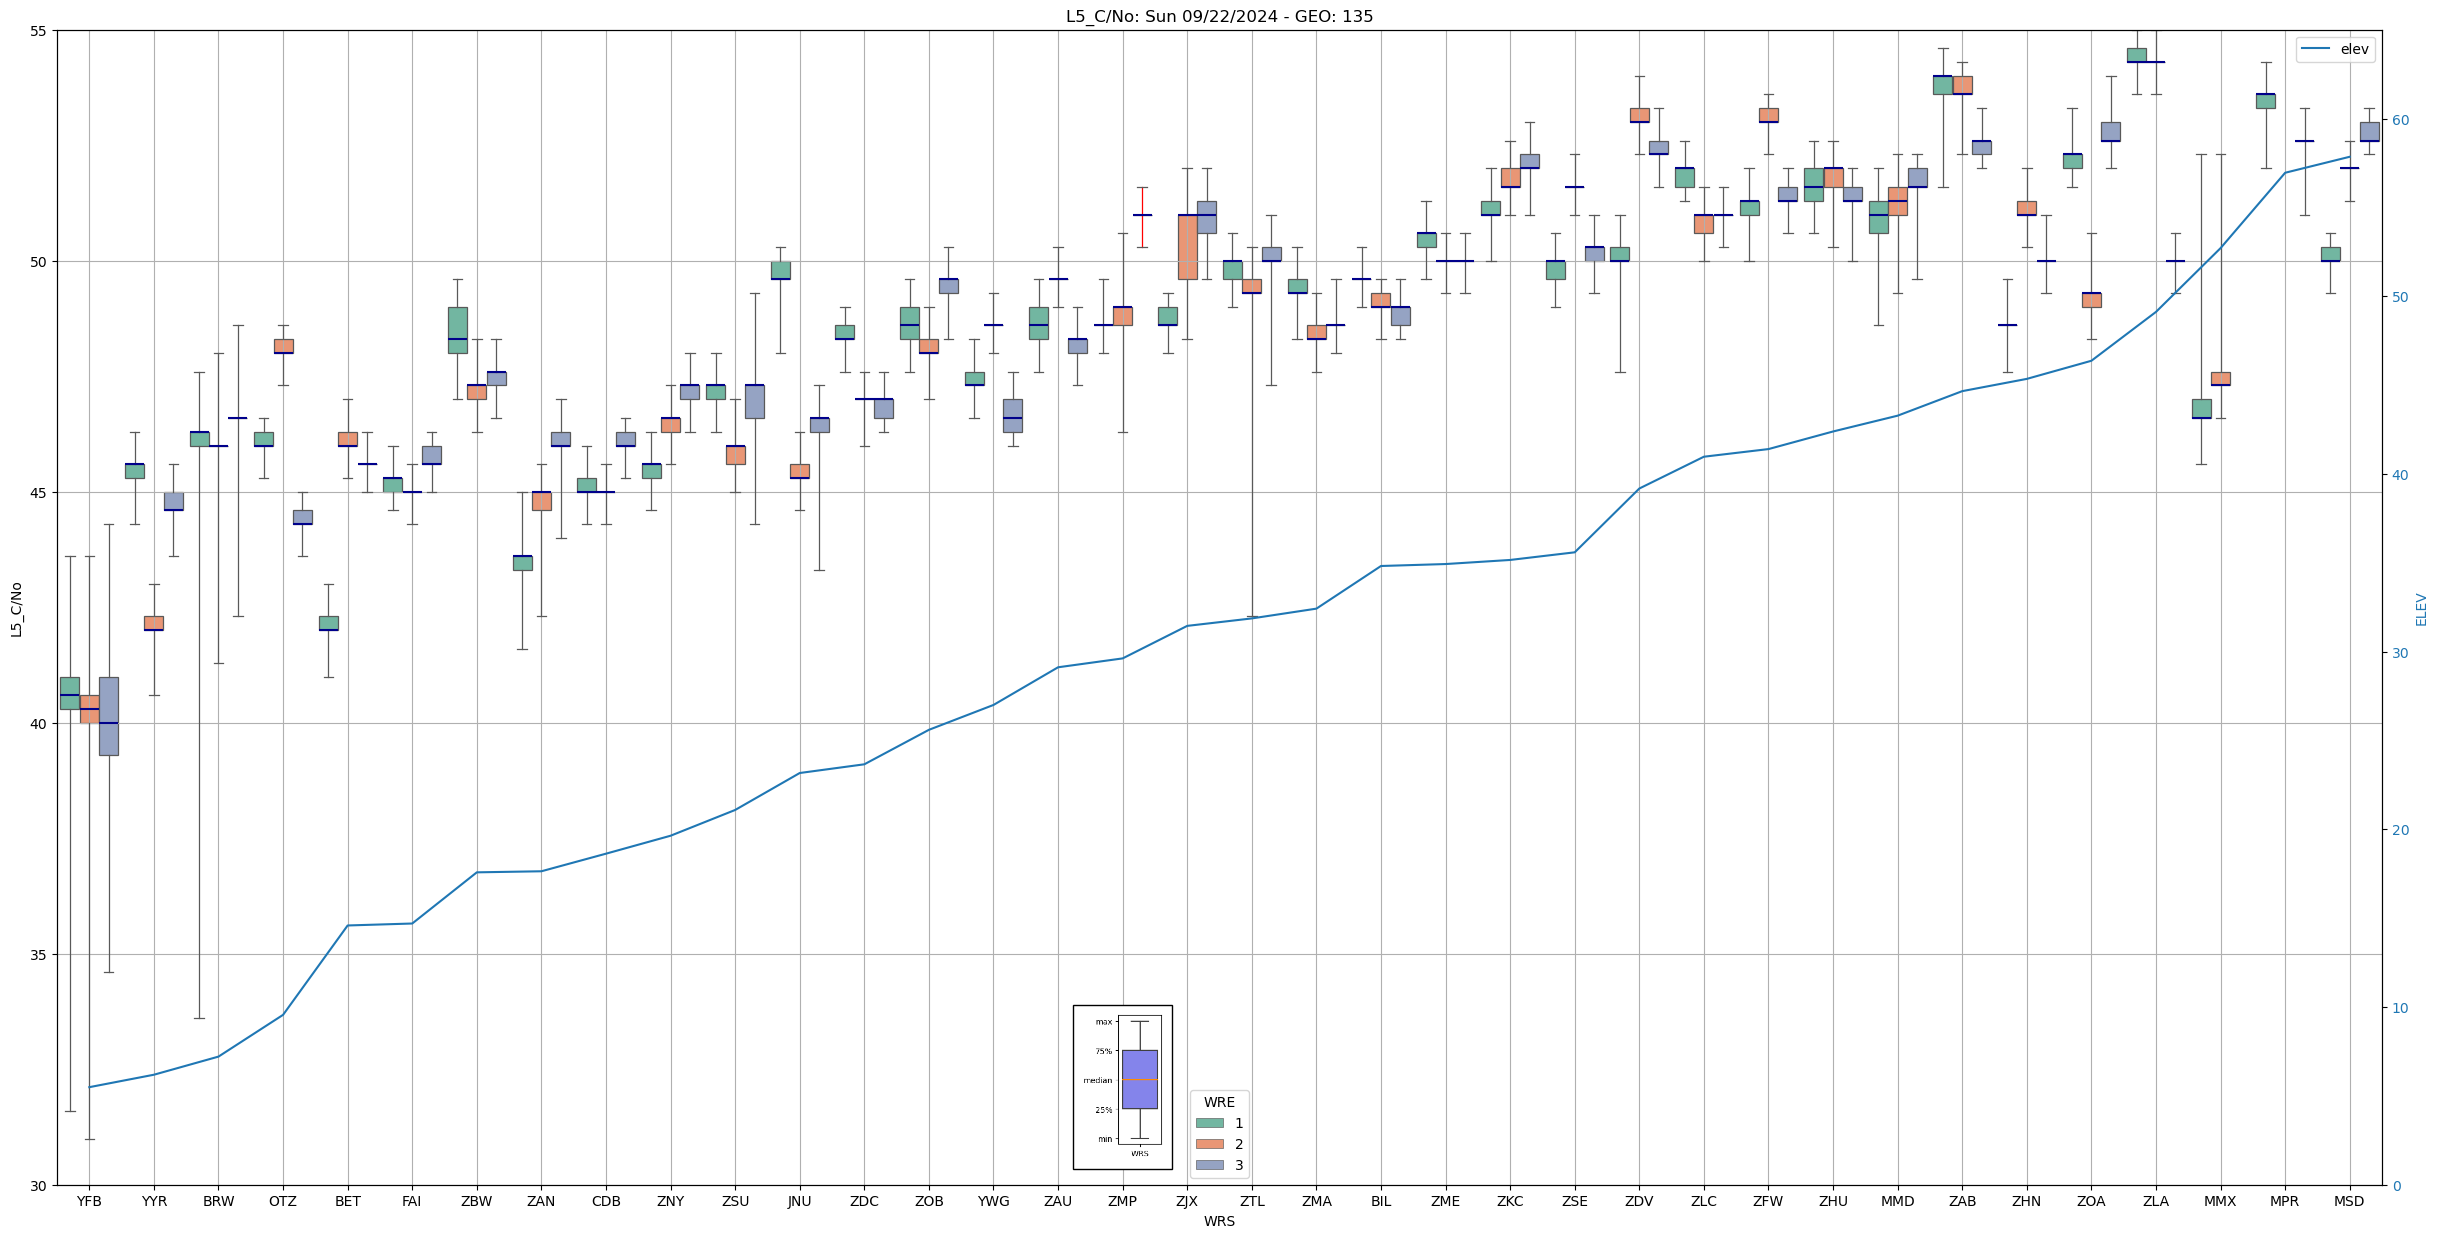2439x1238 pixels.
Task: Click the WRS x-axis title
Action: (x=1219, y=1221)
